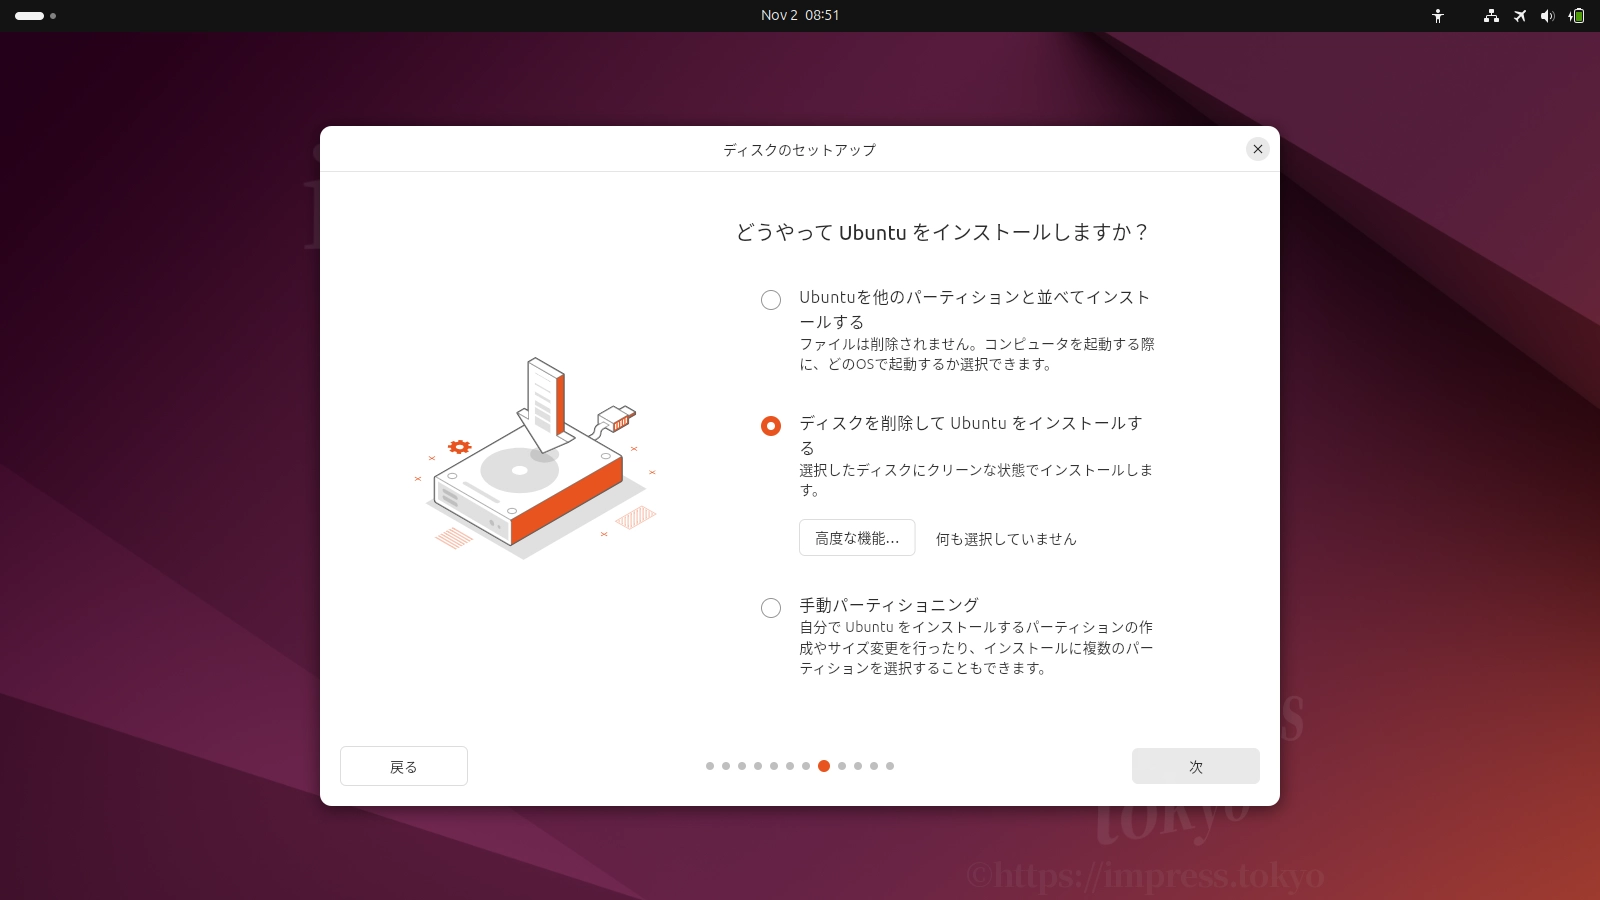Viewport: 1600px width, 900px height.
Task: Open the Nov 2 08:51 clock menu
Action: coord(800,15)
